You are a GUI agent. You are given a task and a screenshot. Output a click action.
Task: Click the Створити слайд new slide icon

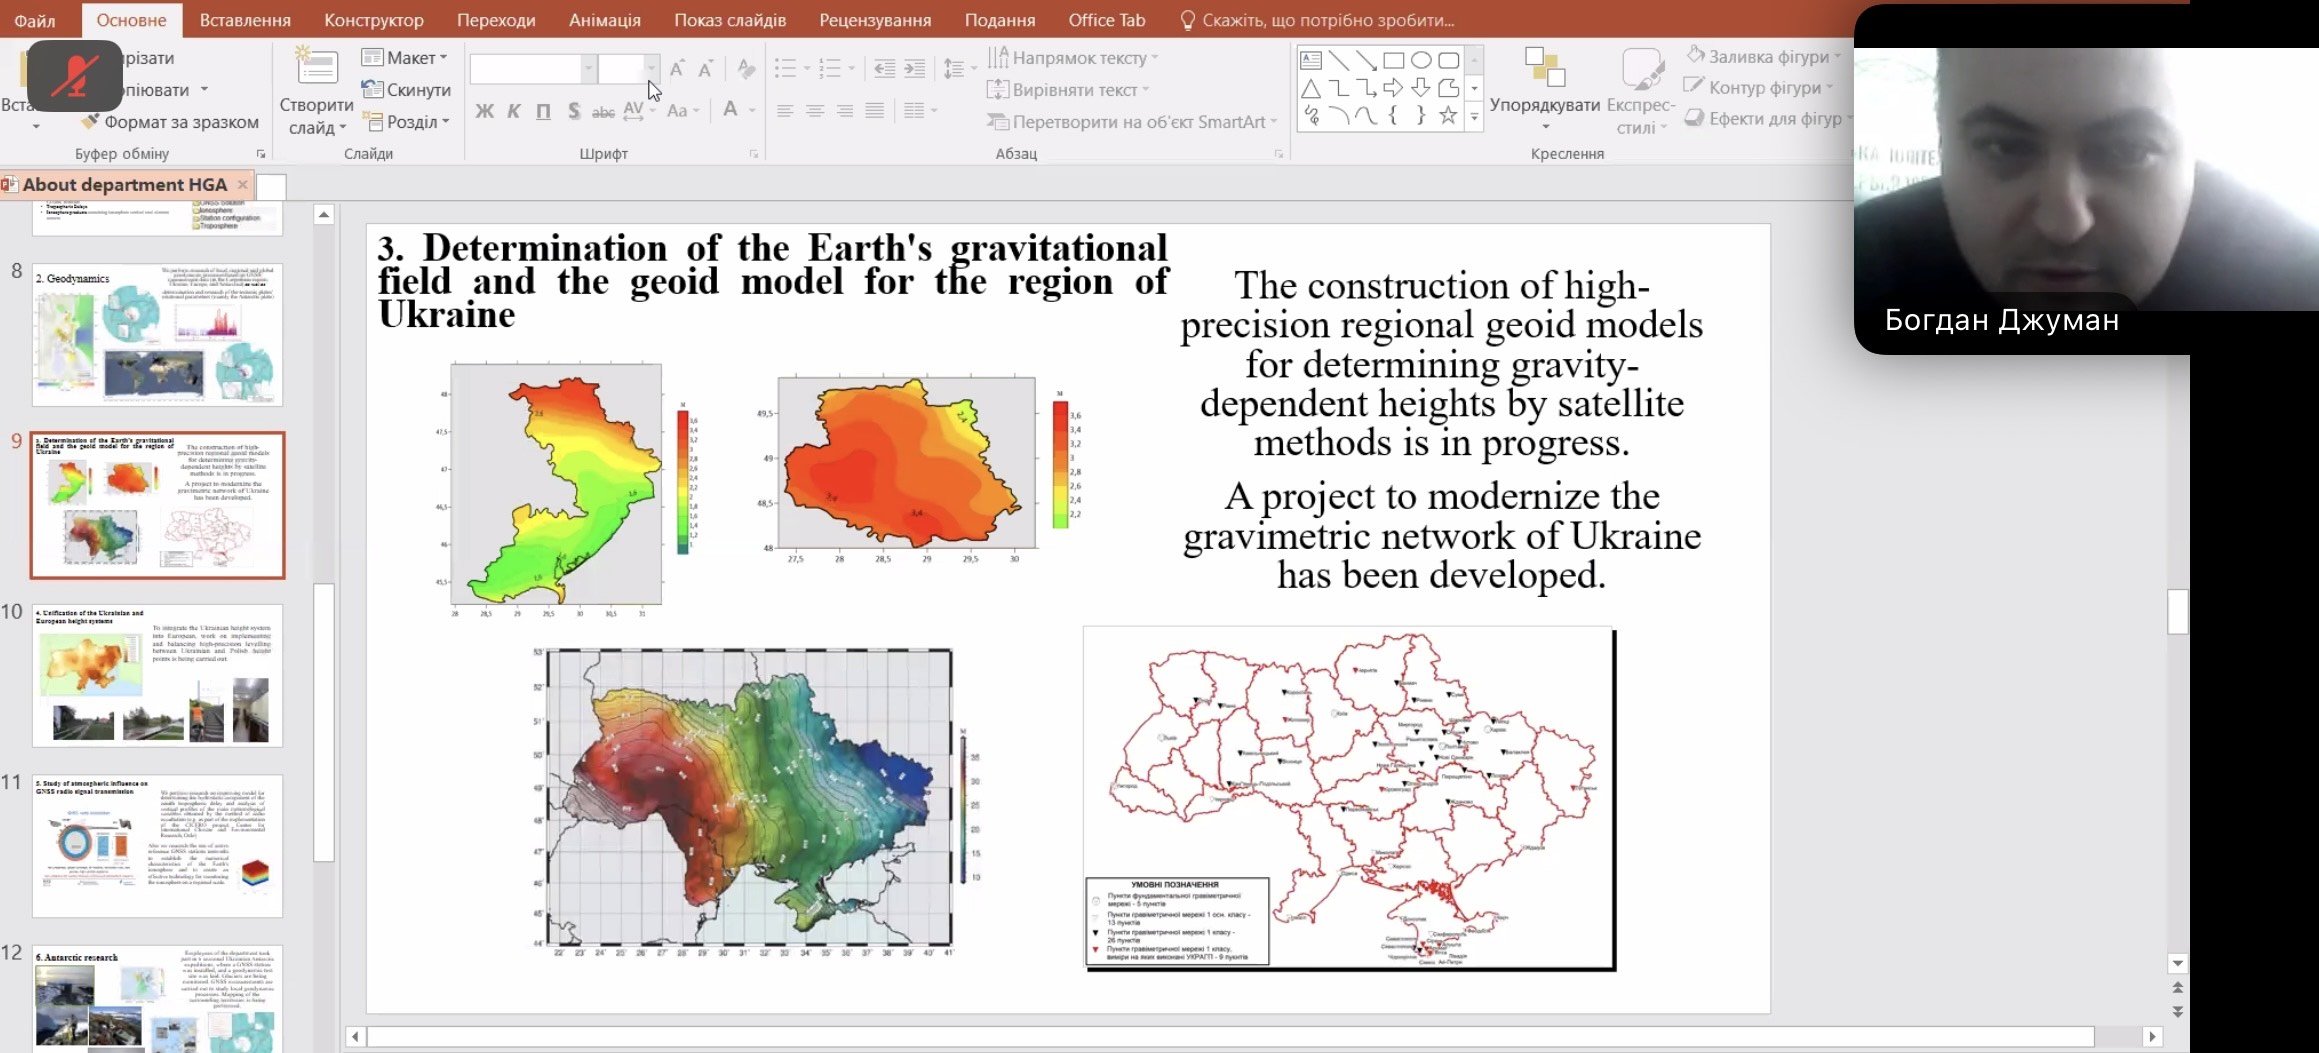tap(316, 67)
